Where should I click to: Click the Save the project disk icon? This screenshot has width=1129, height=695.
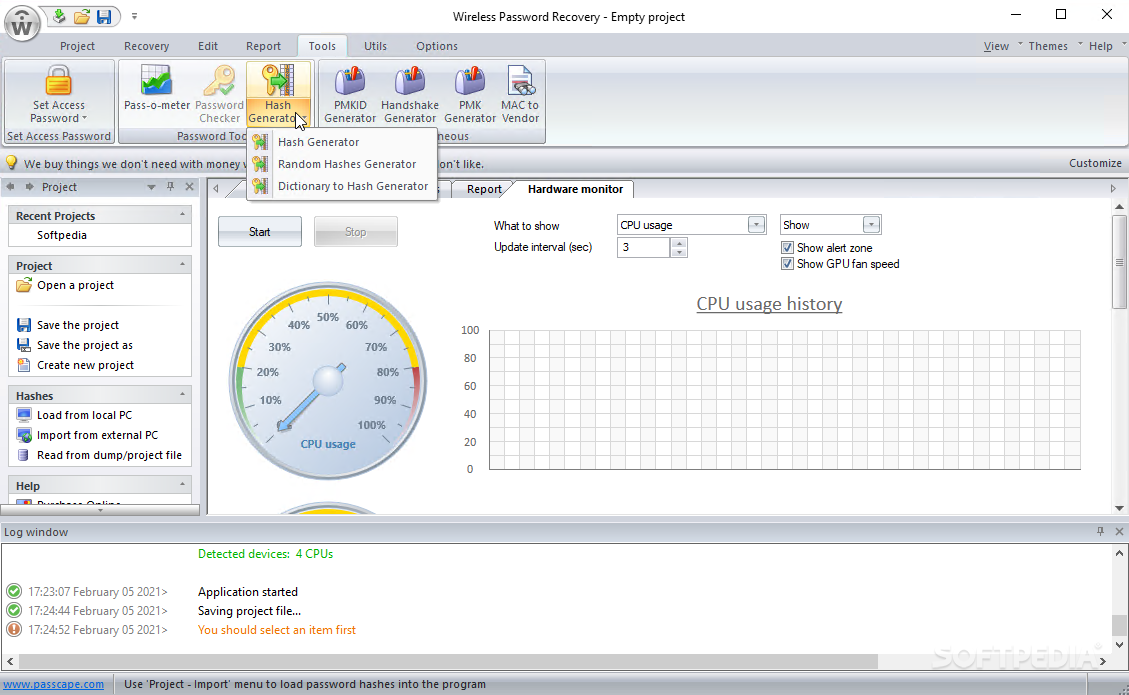point(24,325)
